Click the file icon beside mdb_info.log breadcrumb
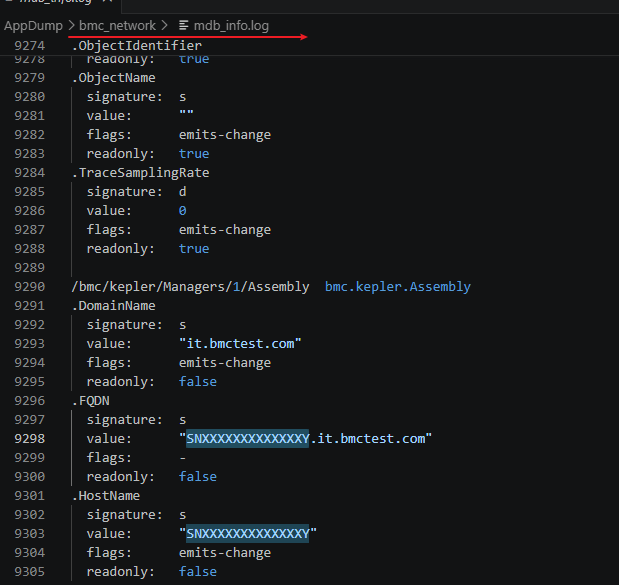 (183, 26)
